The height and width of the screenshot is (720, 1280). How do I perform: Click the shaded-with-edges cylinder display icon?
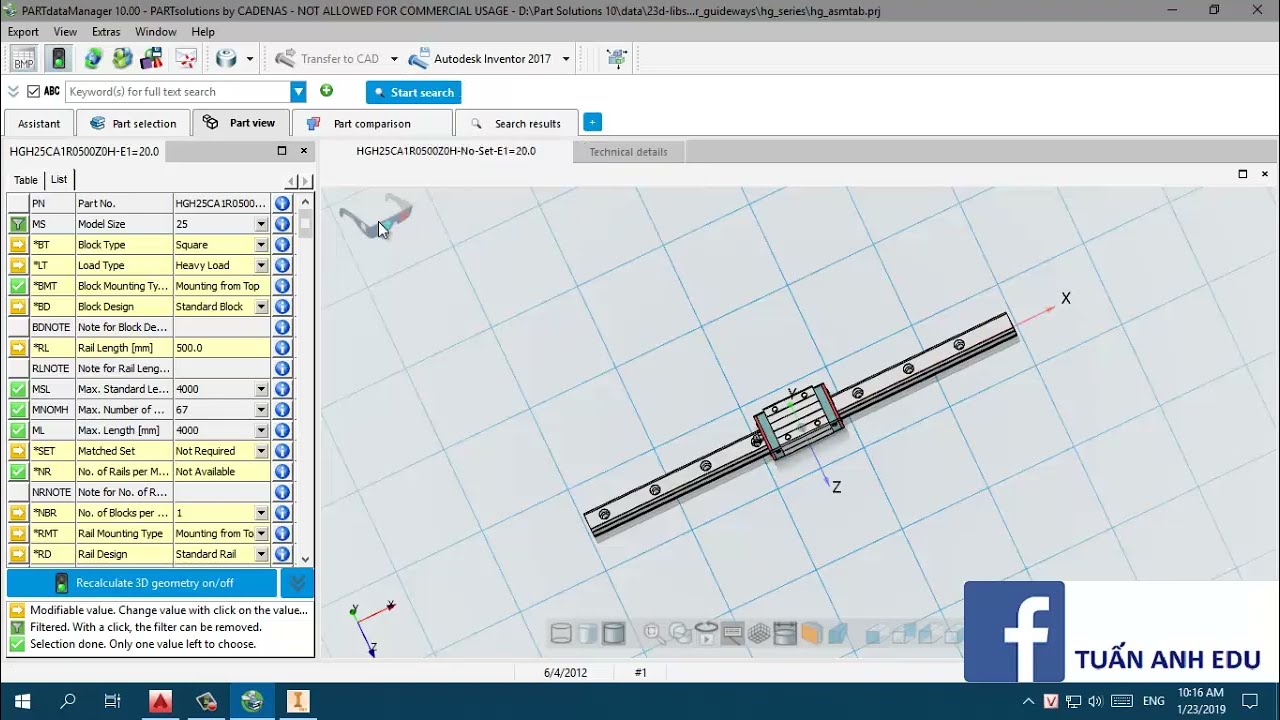(613, 633)
